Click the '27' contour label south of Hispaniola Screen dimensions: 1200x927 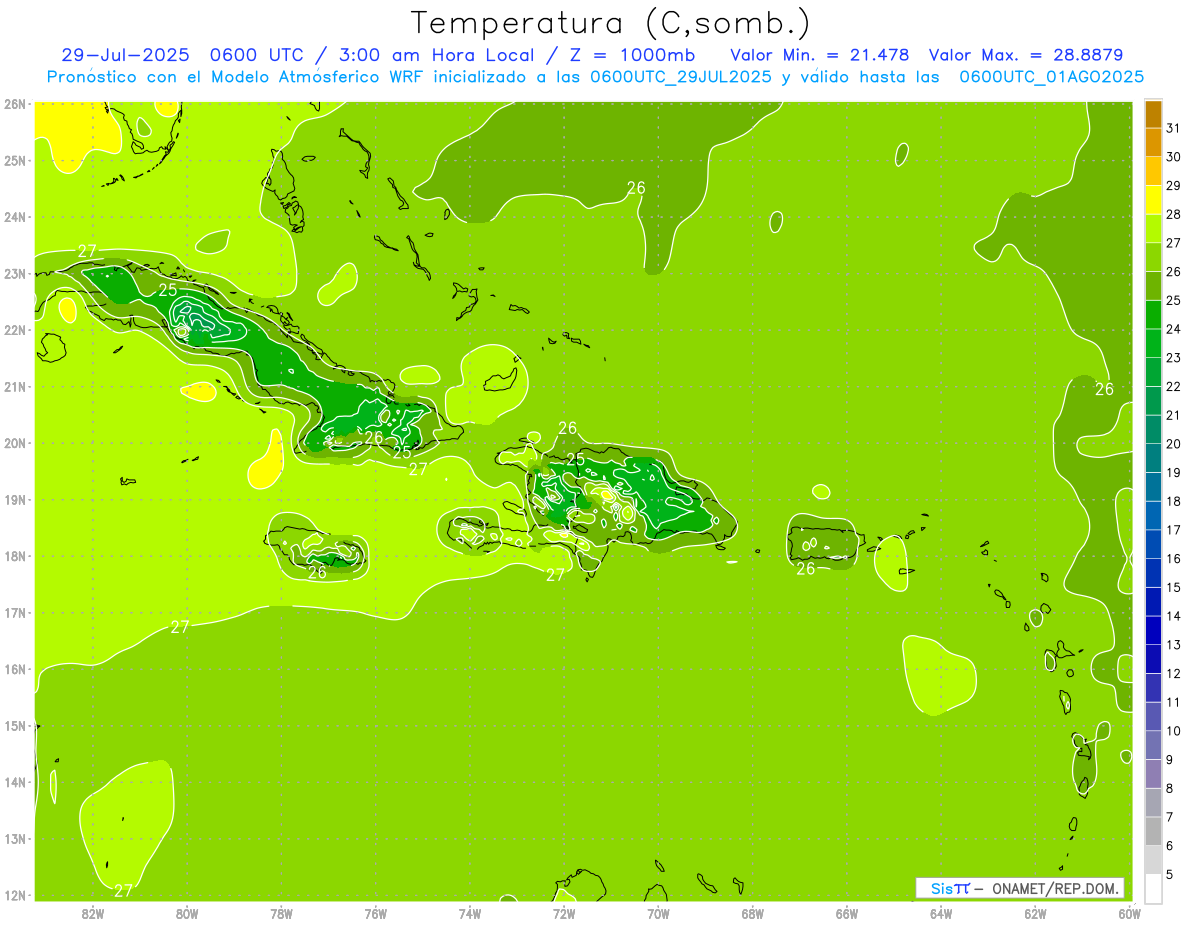coord(555,575)
